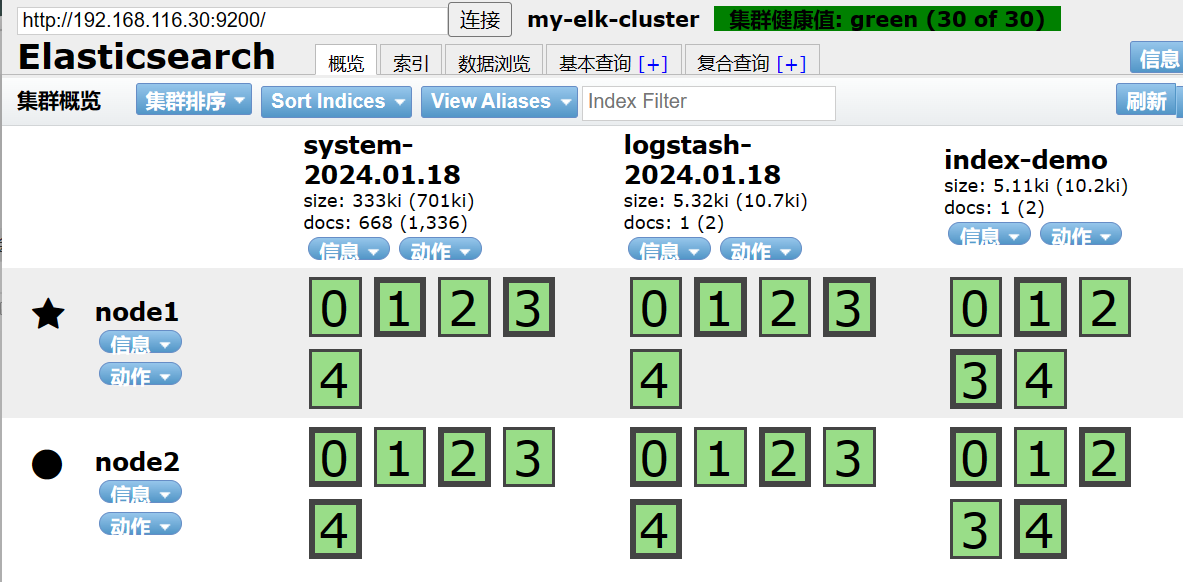Switch to the 索引 indices tab
The image size is (1183, 582).
[x=411, y=61]
